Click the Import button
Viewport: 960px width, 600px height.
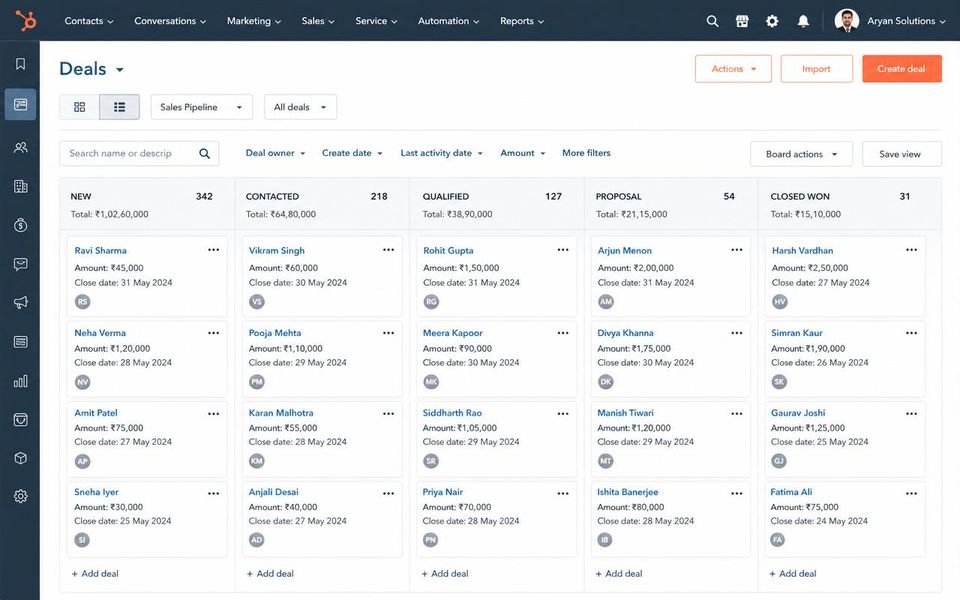coord(816,69)
